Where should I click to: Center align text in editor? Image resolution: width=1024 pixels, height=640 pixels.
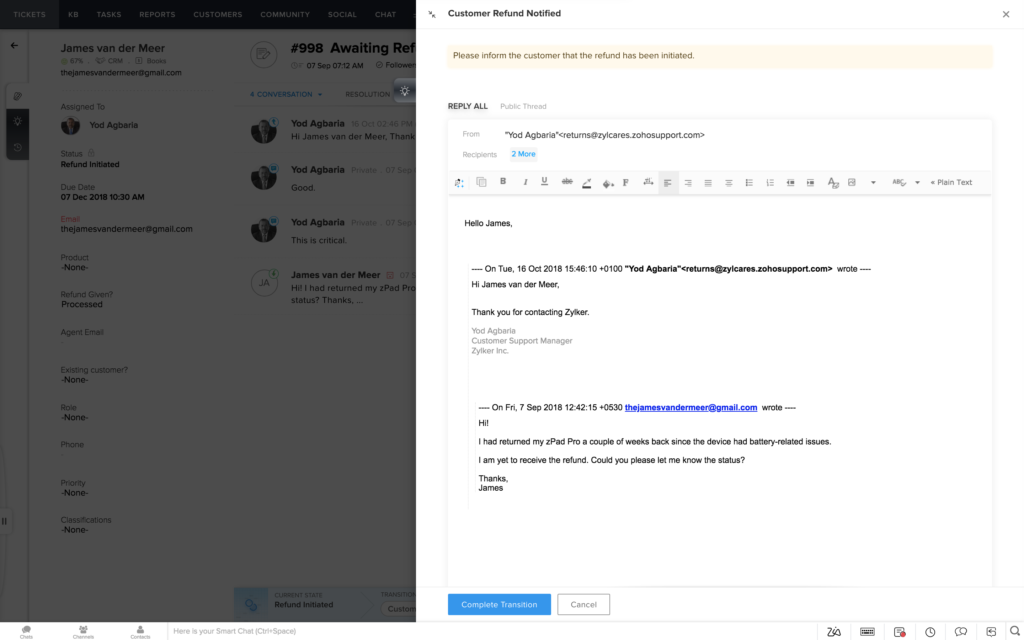728,183
